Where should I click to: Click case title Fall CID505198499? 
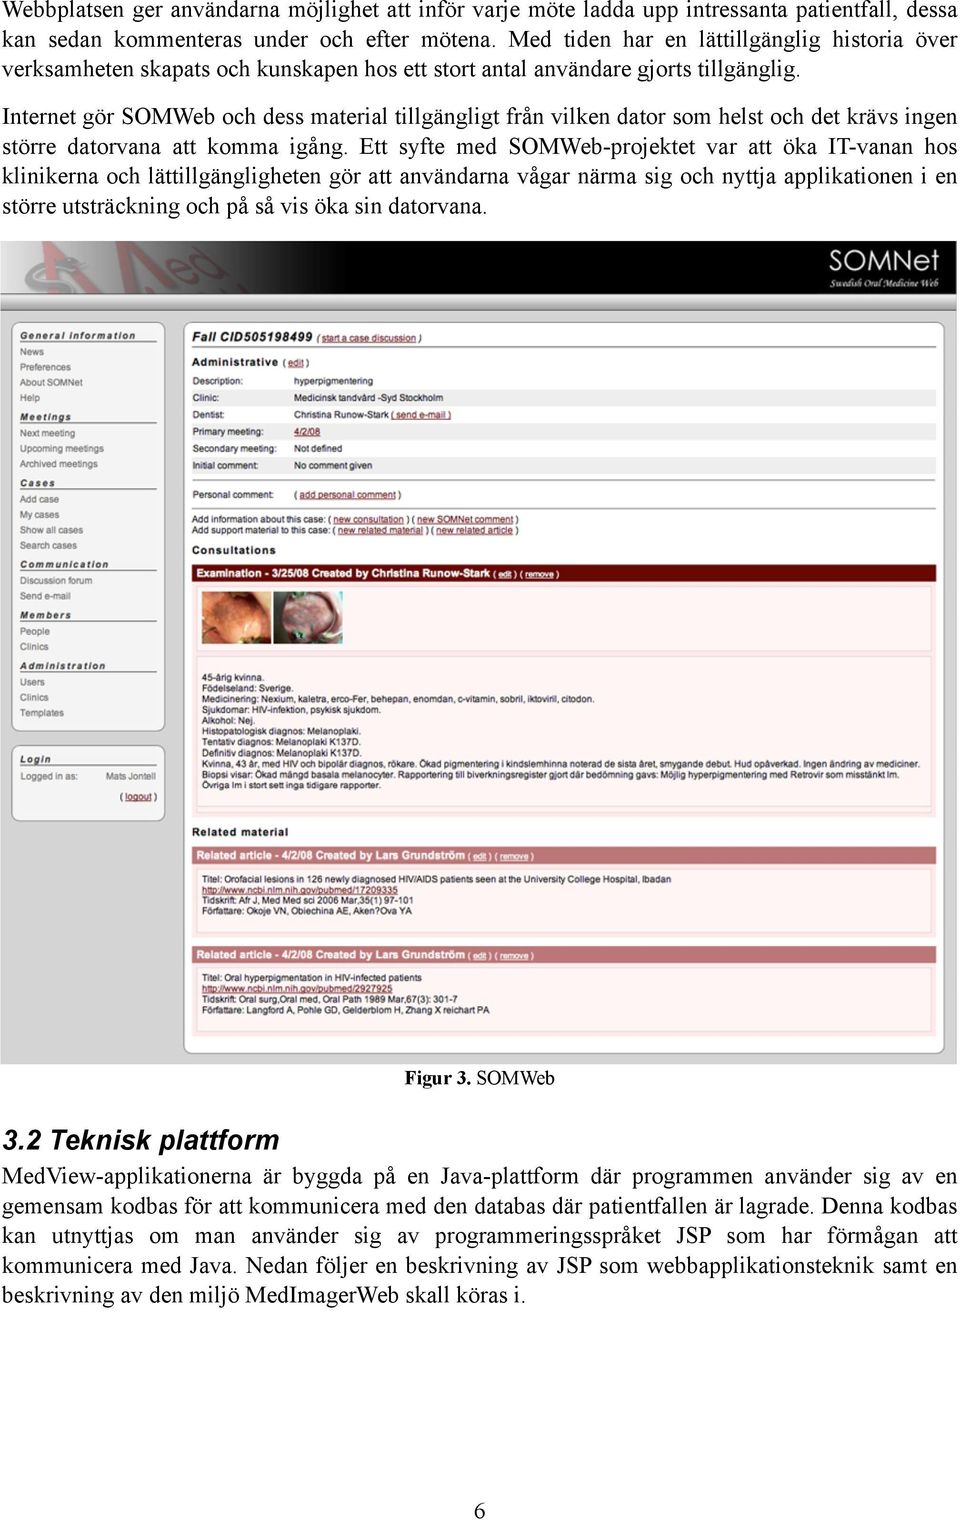coord(252,337)
